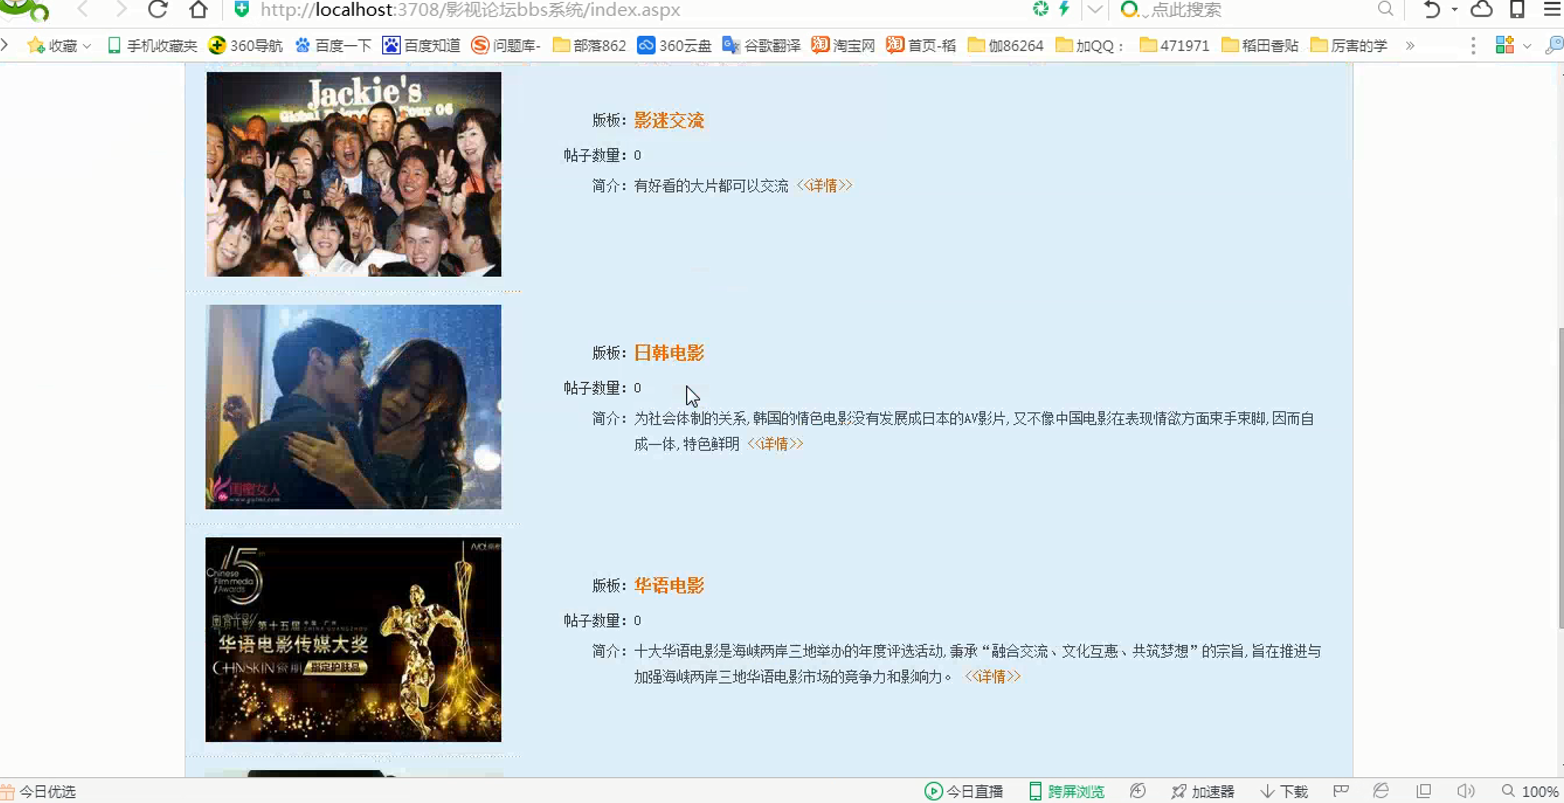Click the search box field
The image size is (1564, 803).
pos(1260,10)
